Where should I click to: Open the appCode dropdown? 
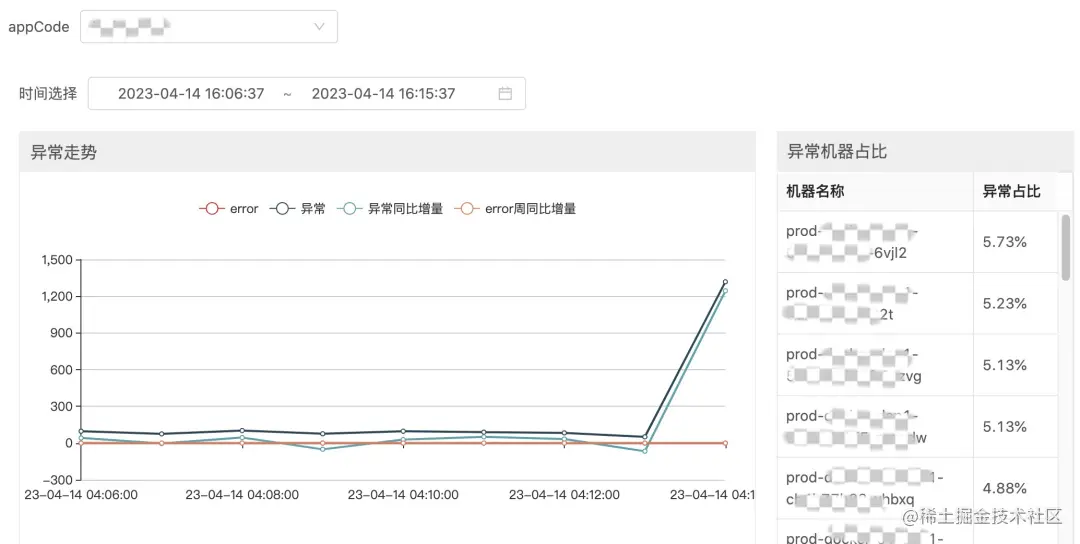(x=209, y=27)
